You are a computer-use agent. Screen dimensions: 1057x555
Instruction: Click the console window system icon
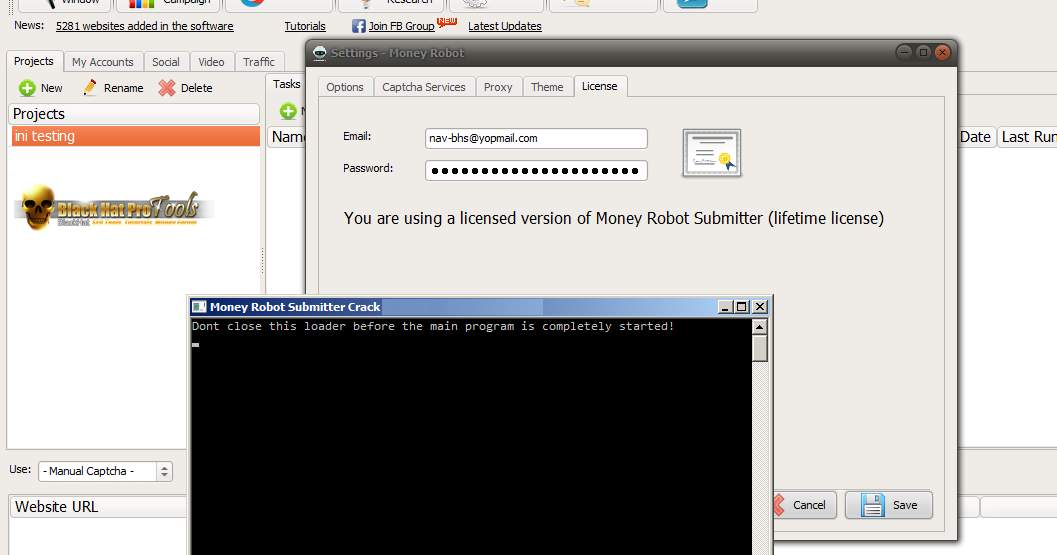[199, 307]
